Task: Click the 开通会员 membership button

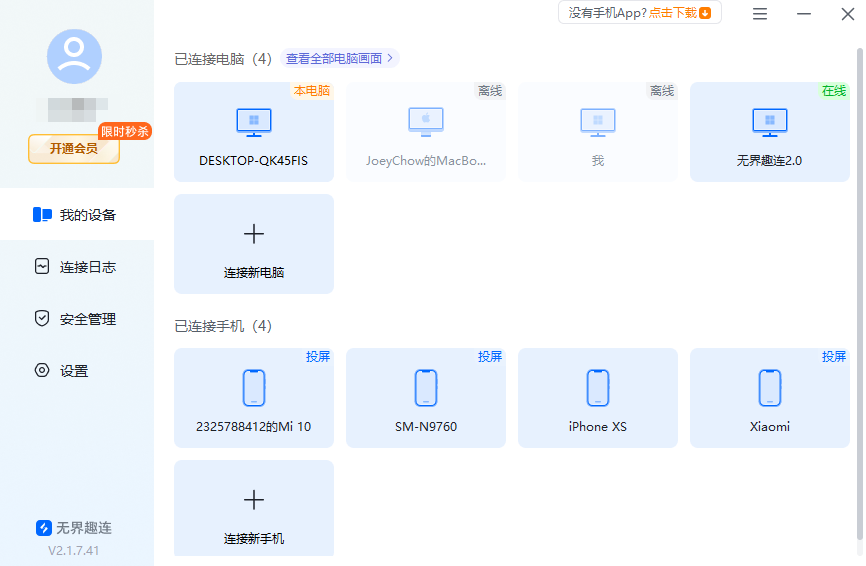Action: [74, 149]
